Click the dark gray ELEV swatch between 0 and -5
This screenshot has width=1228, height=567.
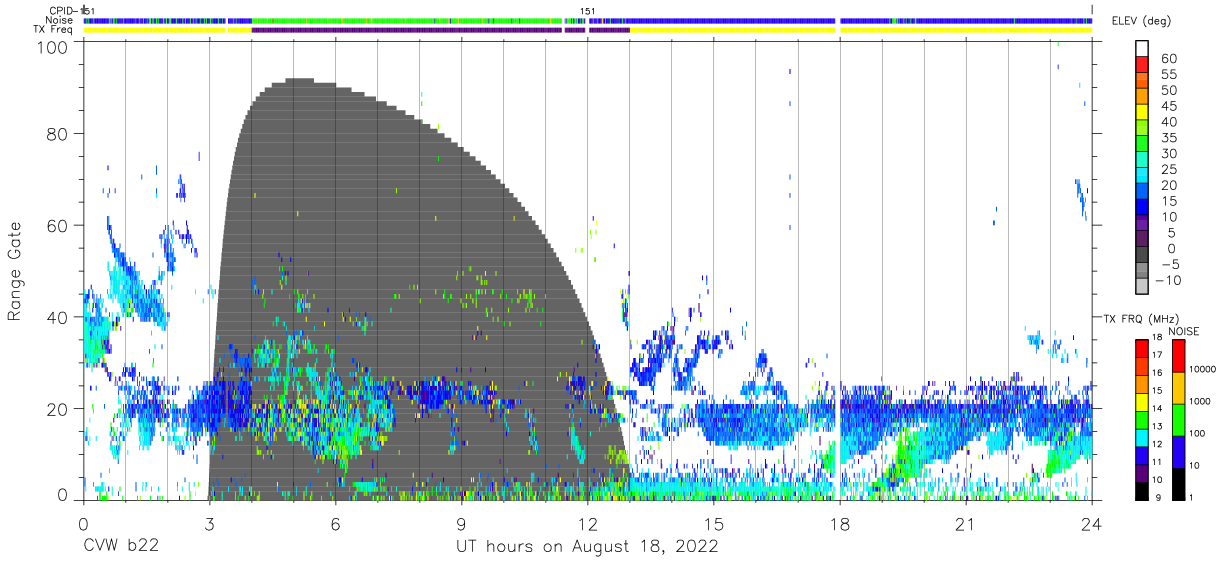(x=1142, y=256)
